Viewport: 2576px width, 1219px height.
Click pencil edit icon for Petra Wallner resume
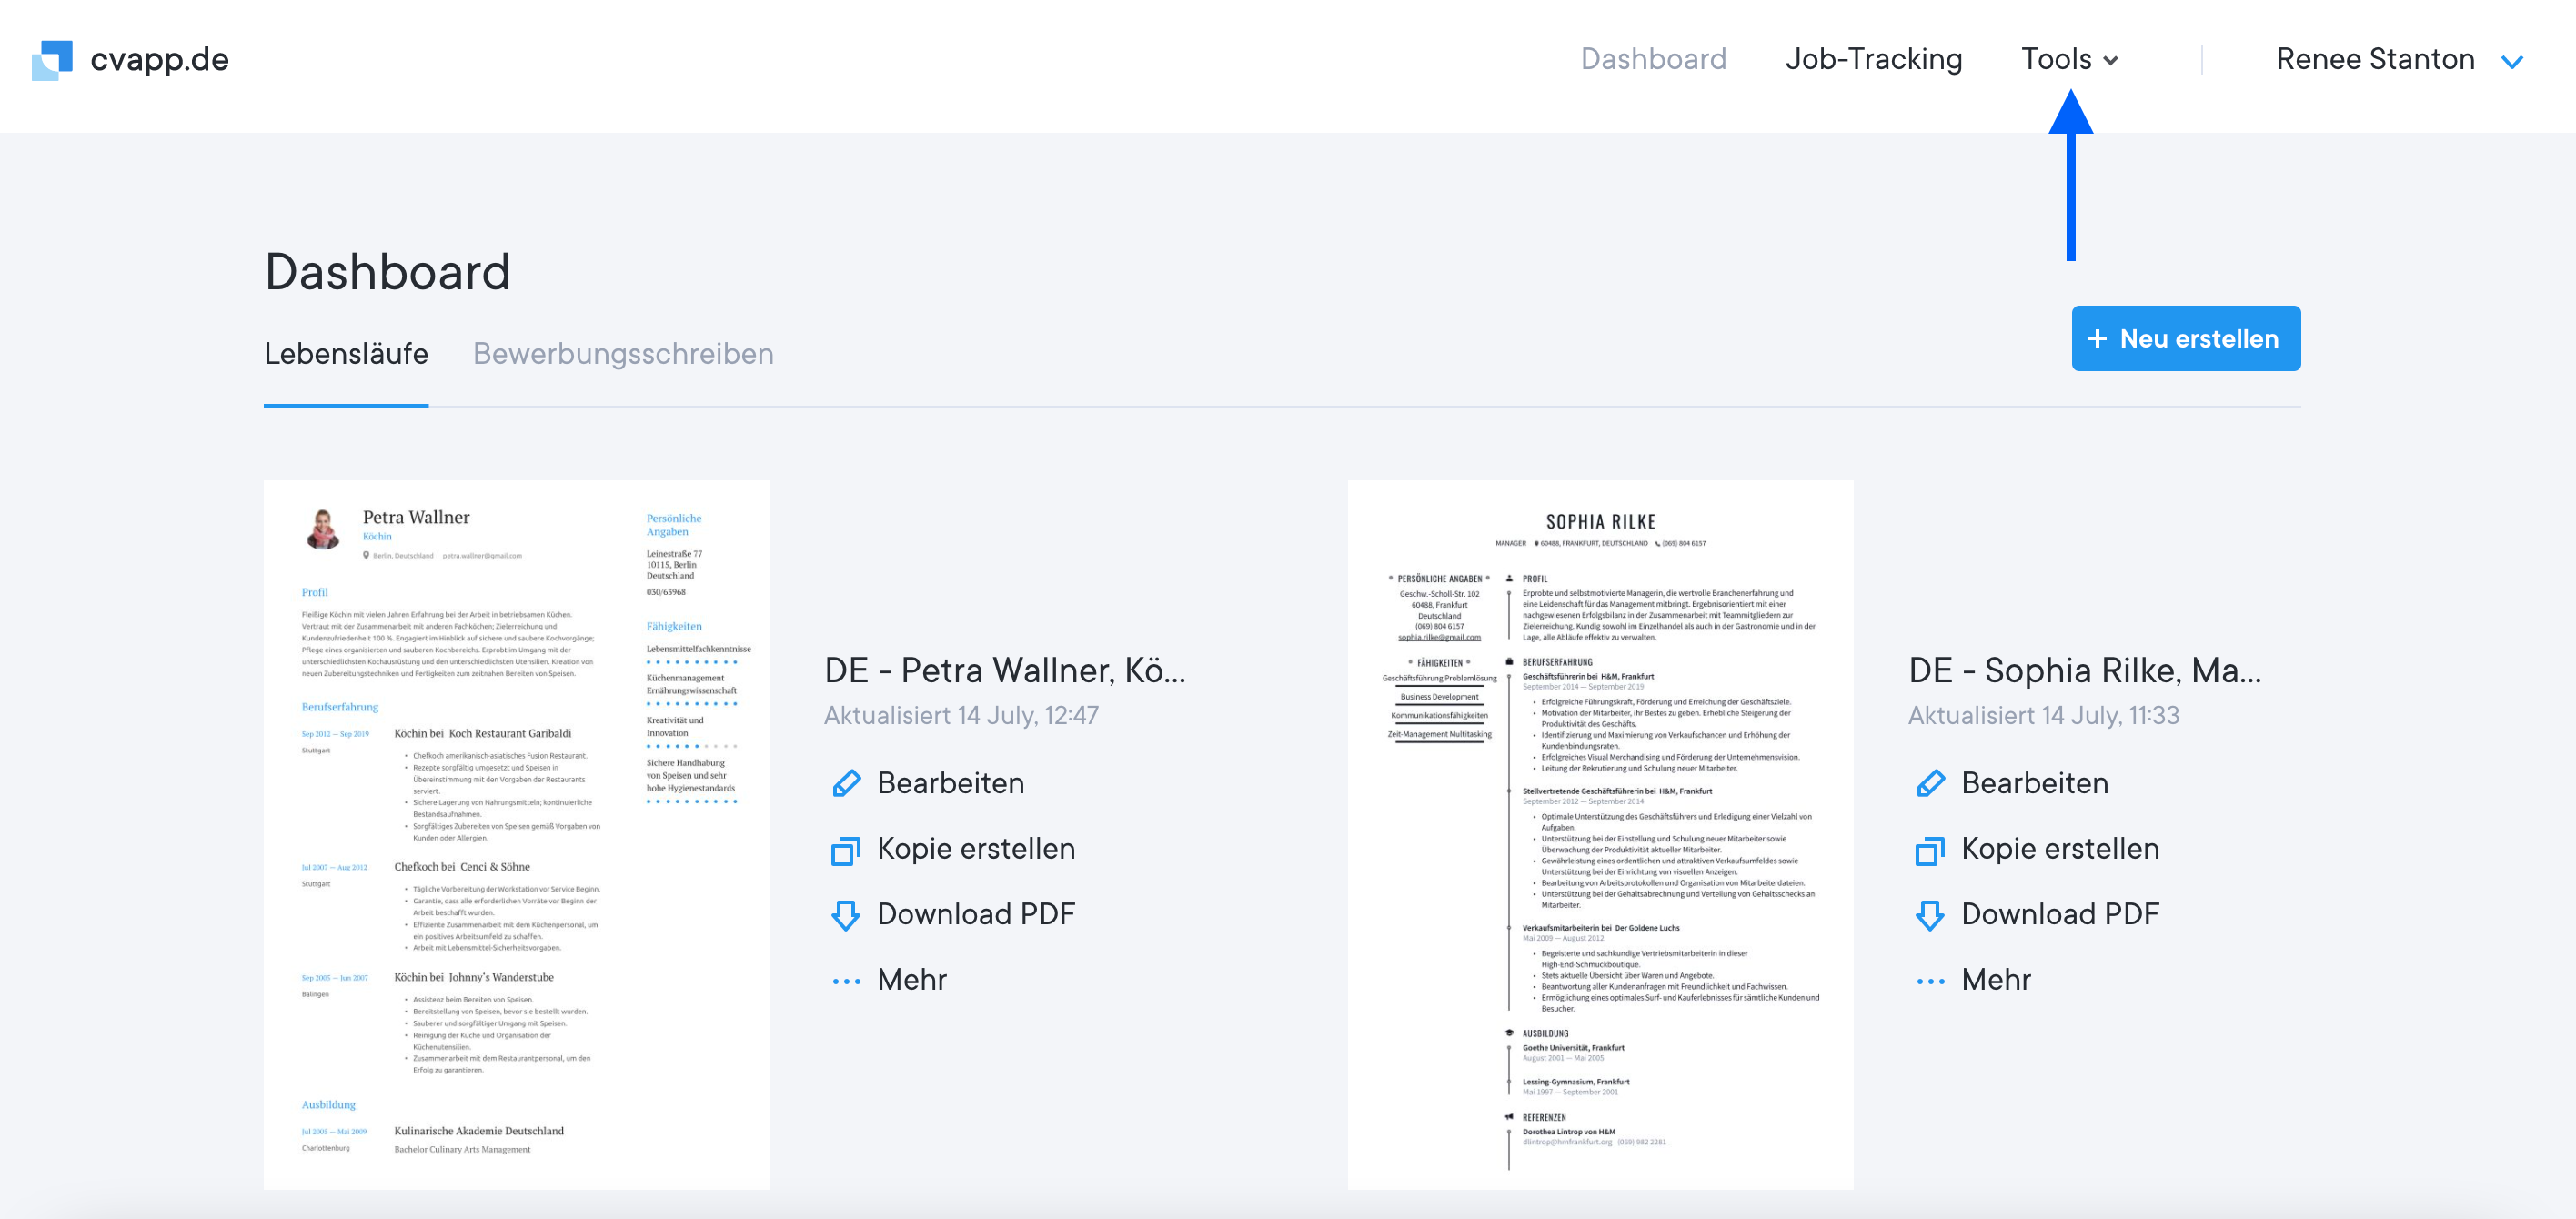846,783
